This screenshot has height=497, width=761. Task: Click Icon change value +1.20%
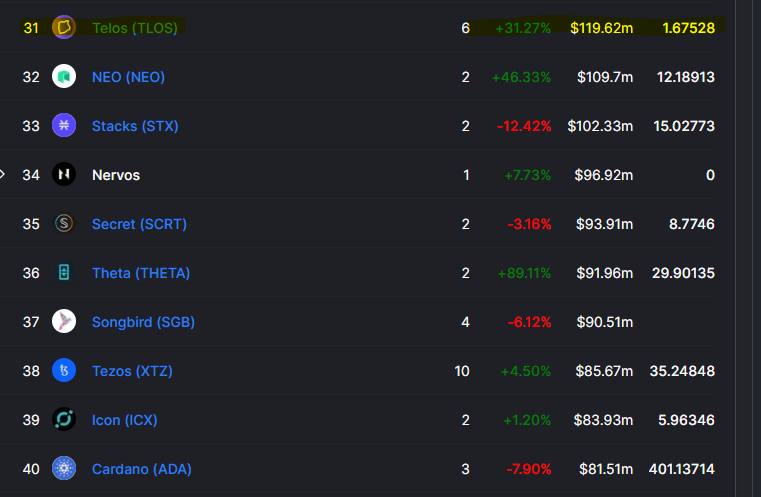pyautogui.click(x=527, y=420)
